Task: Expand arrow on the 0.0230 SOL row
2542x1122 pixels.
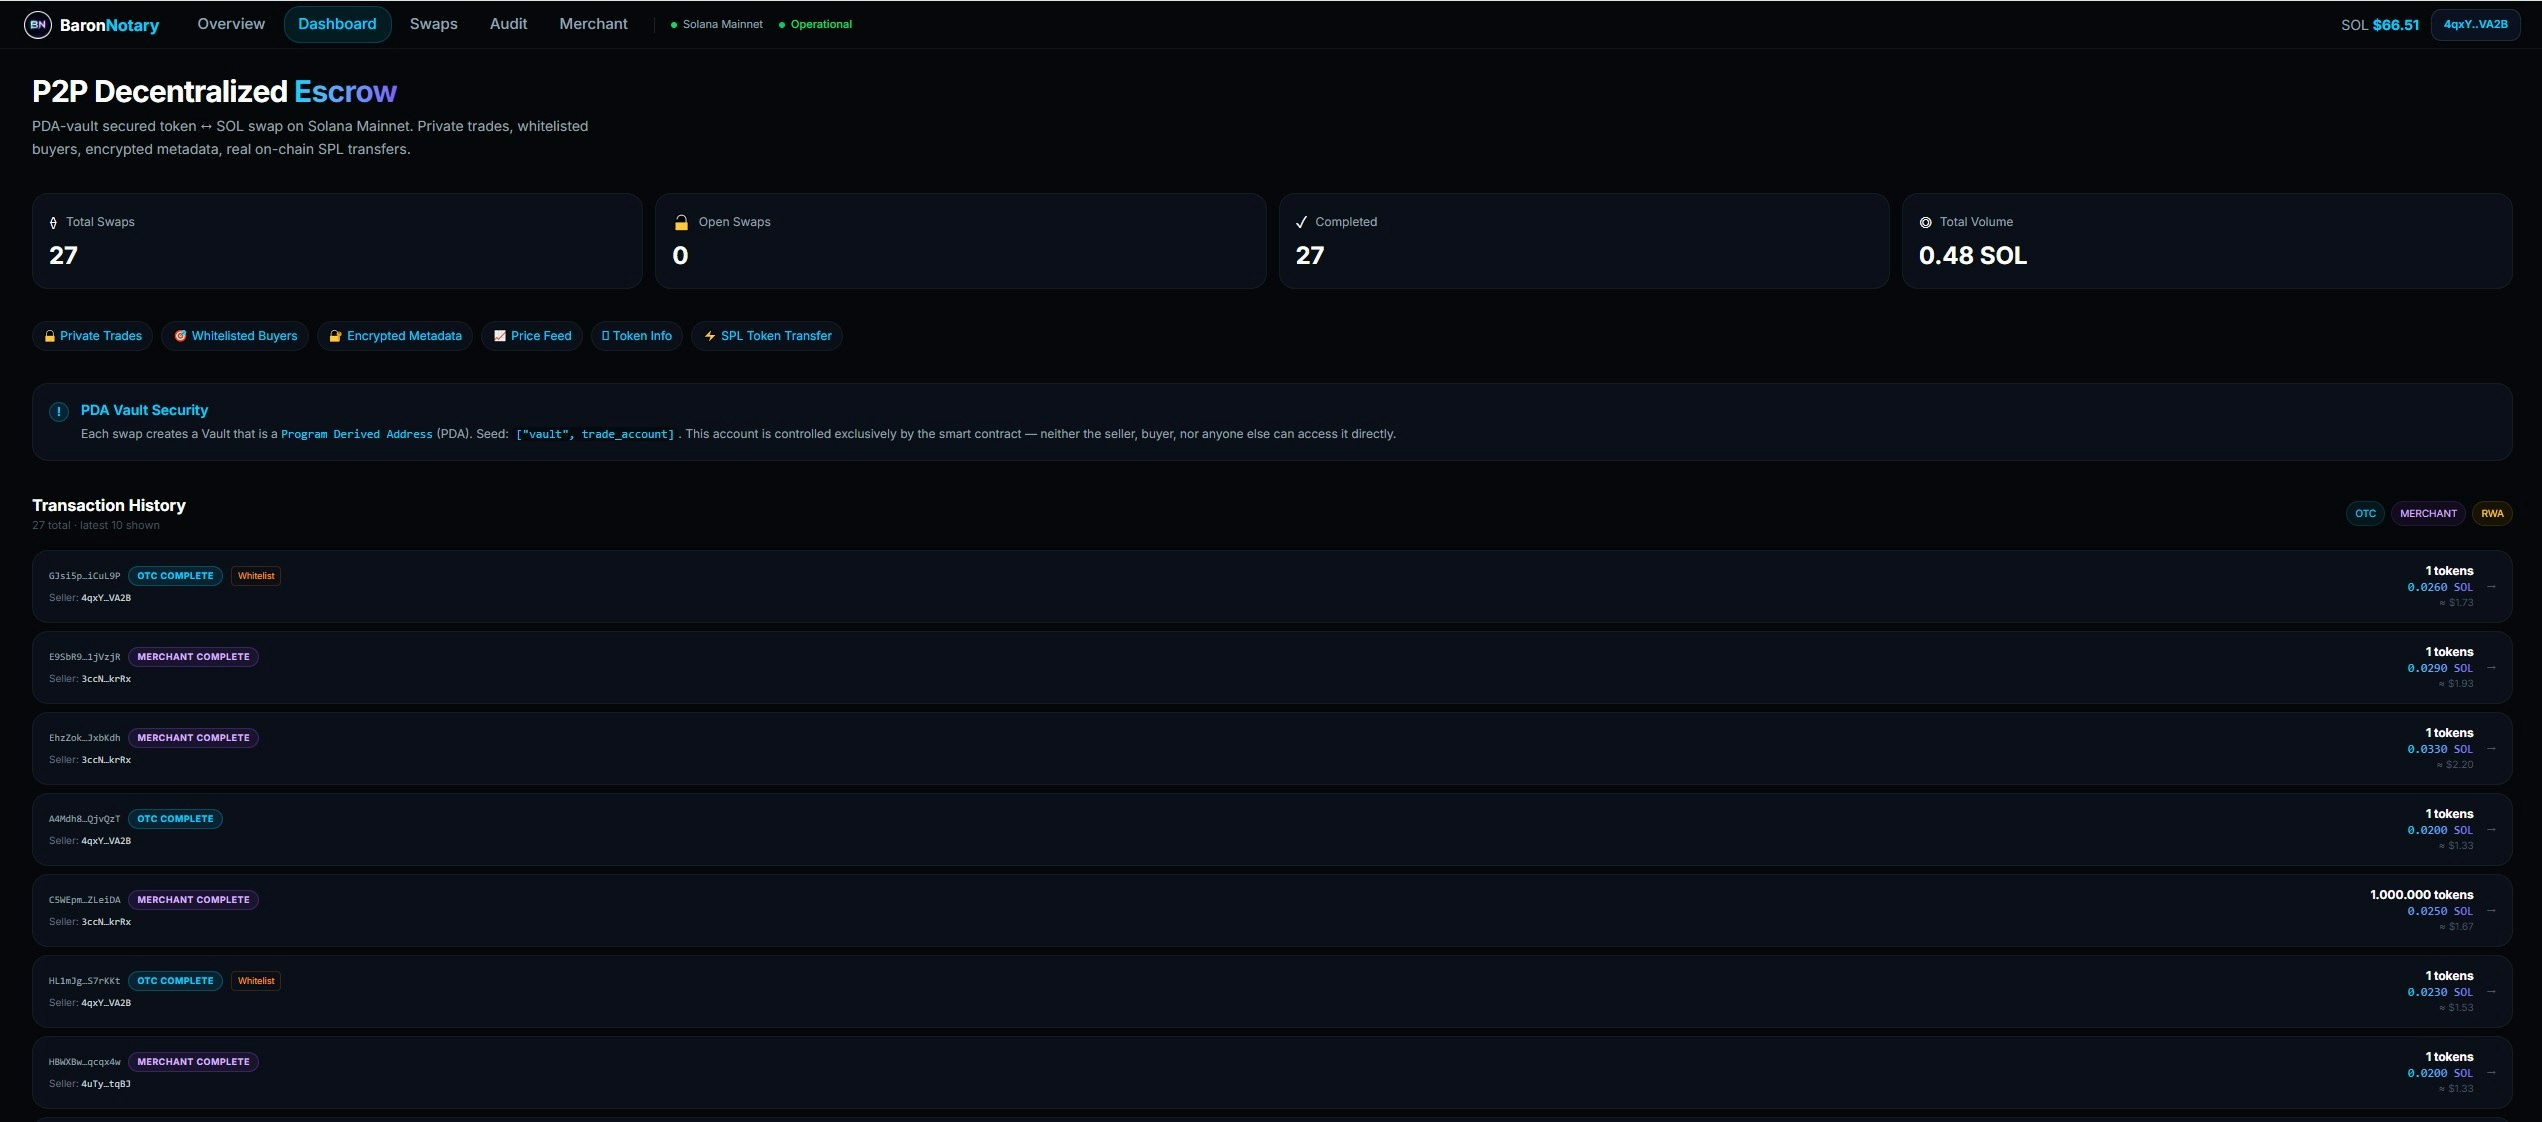Action: (x=2491, y=992)
